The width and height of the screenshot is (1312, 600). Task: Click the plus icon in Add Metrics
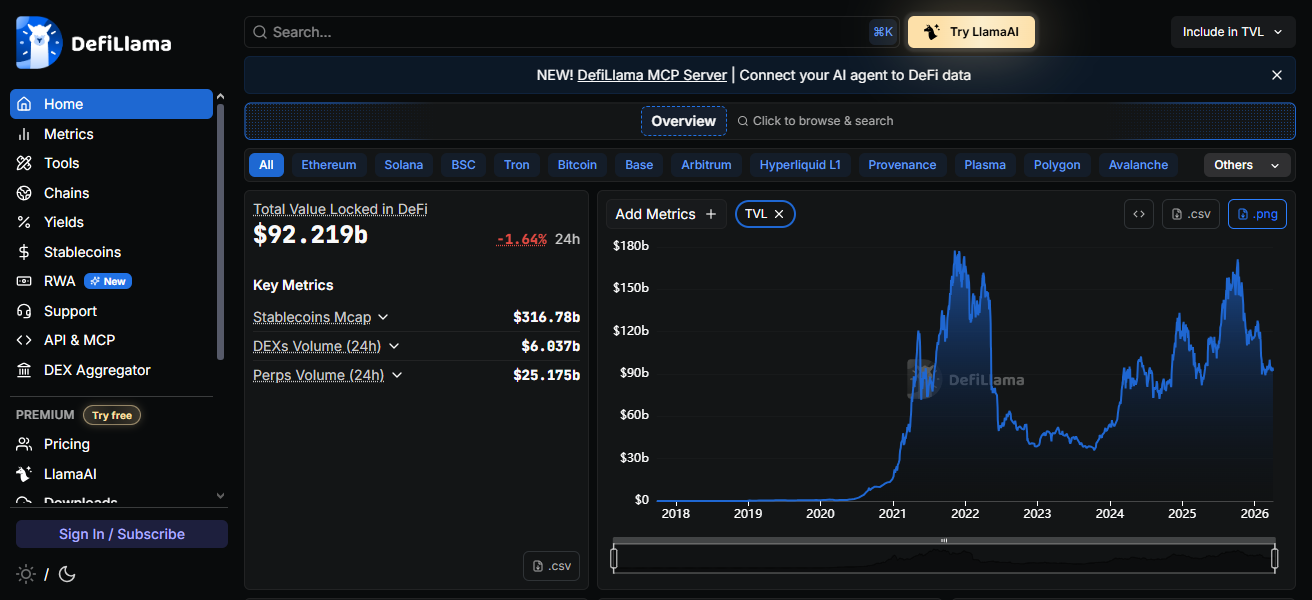711,214
